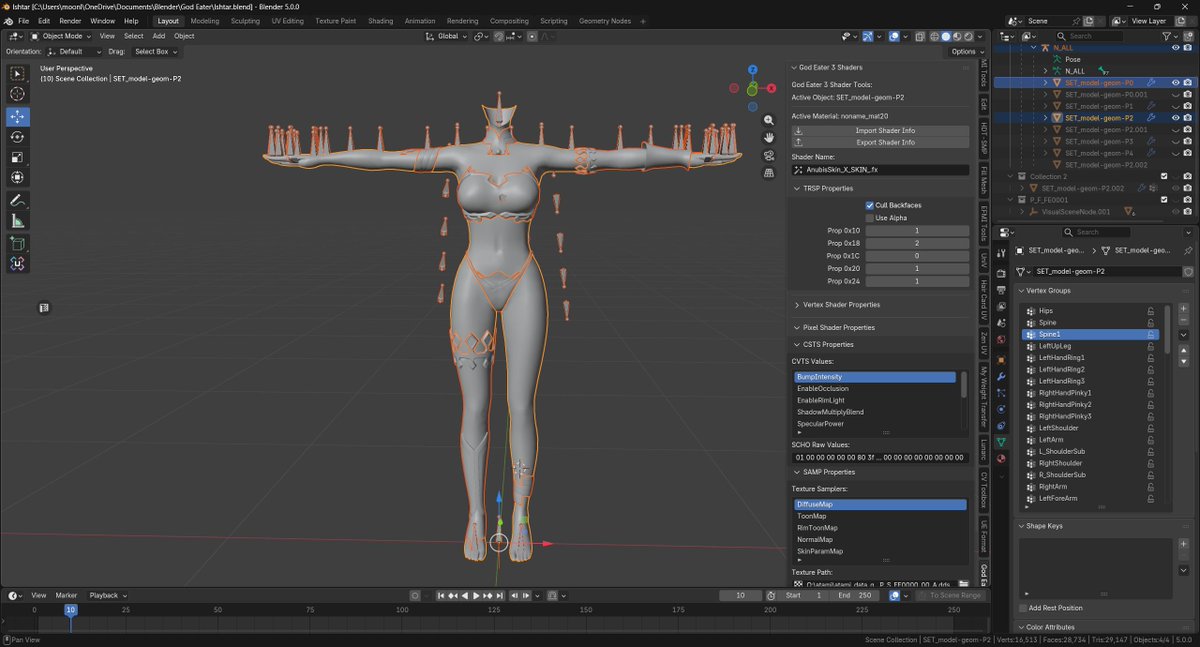Select the Cursor tool

tap(18, 94)
